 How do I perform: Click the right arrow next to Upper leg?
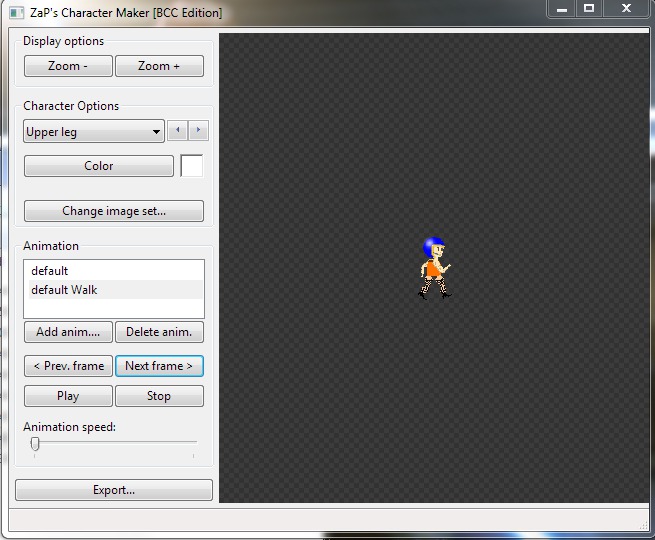(198, 131)
